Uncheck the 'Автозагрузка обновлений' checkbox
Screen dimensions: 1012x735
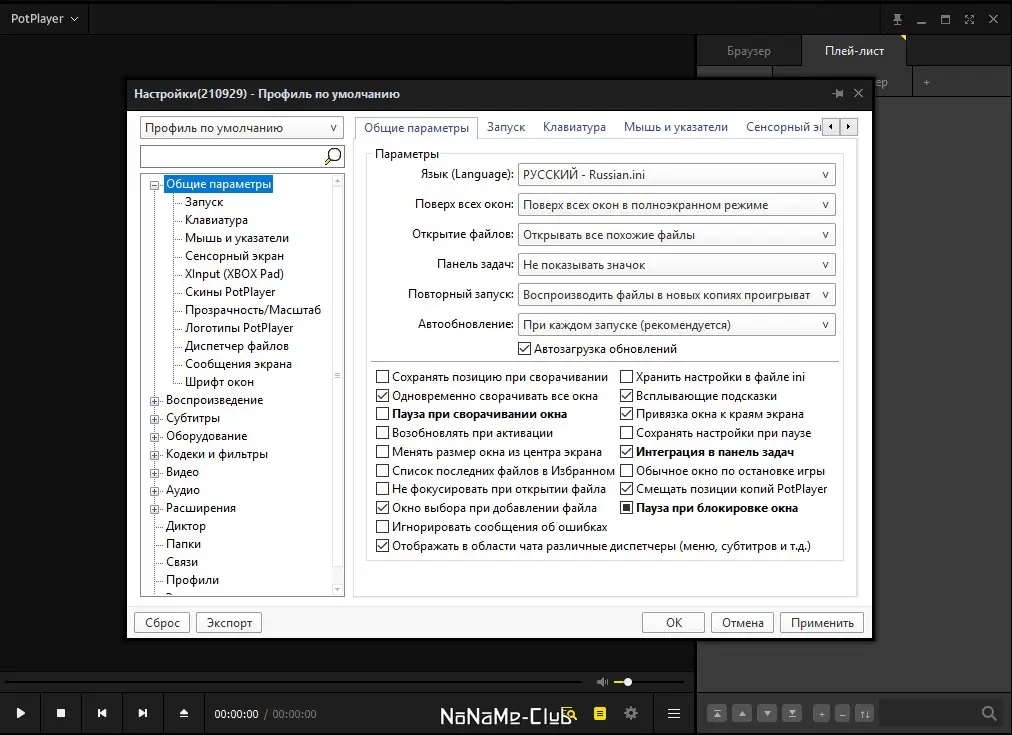(525, 349)
